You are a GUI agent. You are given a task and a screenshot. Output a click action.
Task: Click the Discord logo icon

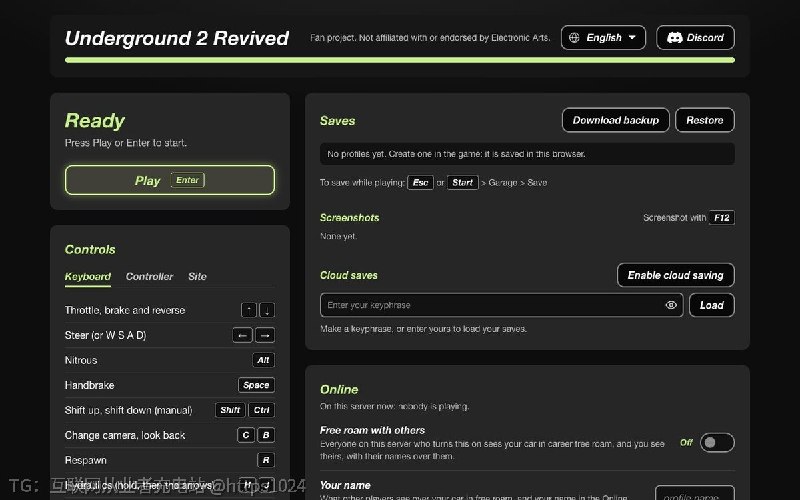tap(674, 38)
